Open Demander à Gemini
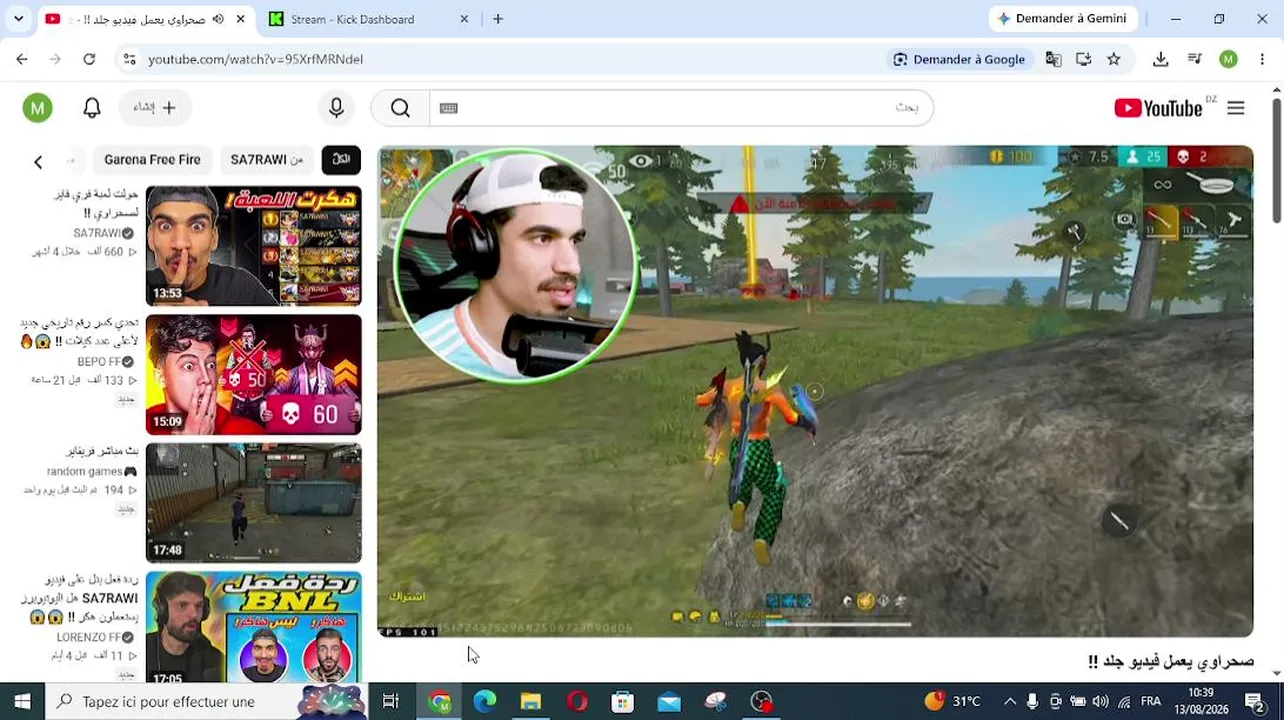The image size is (1284, 720). pos(1062,19)
